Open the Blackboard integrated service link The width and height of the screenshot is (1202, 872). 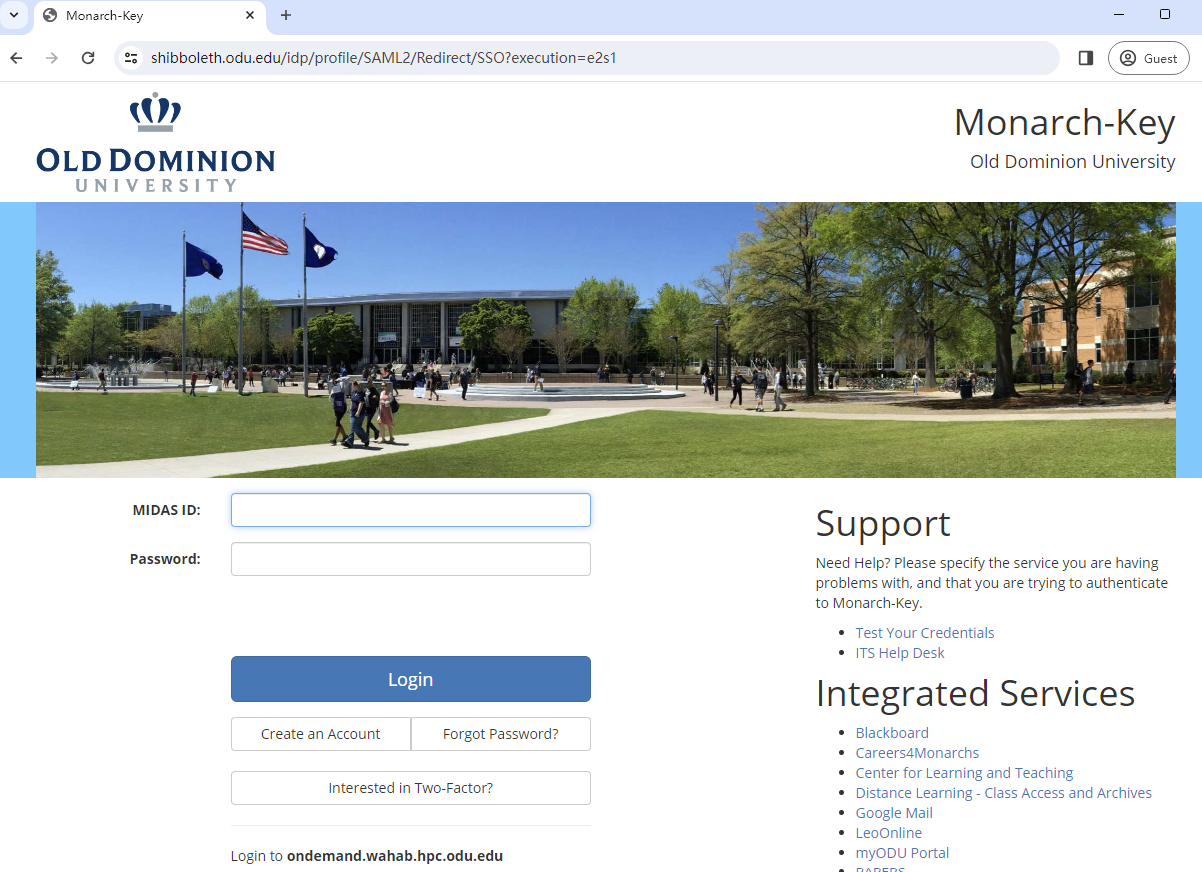coord(891,733)
